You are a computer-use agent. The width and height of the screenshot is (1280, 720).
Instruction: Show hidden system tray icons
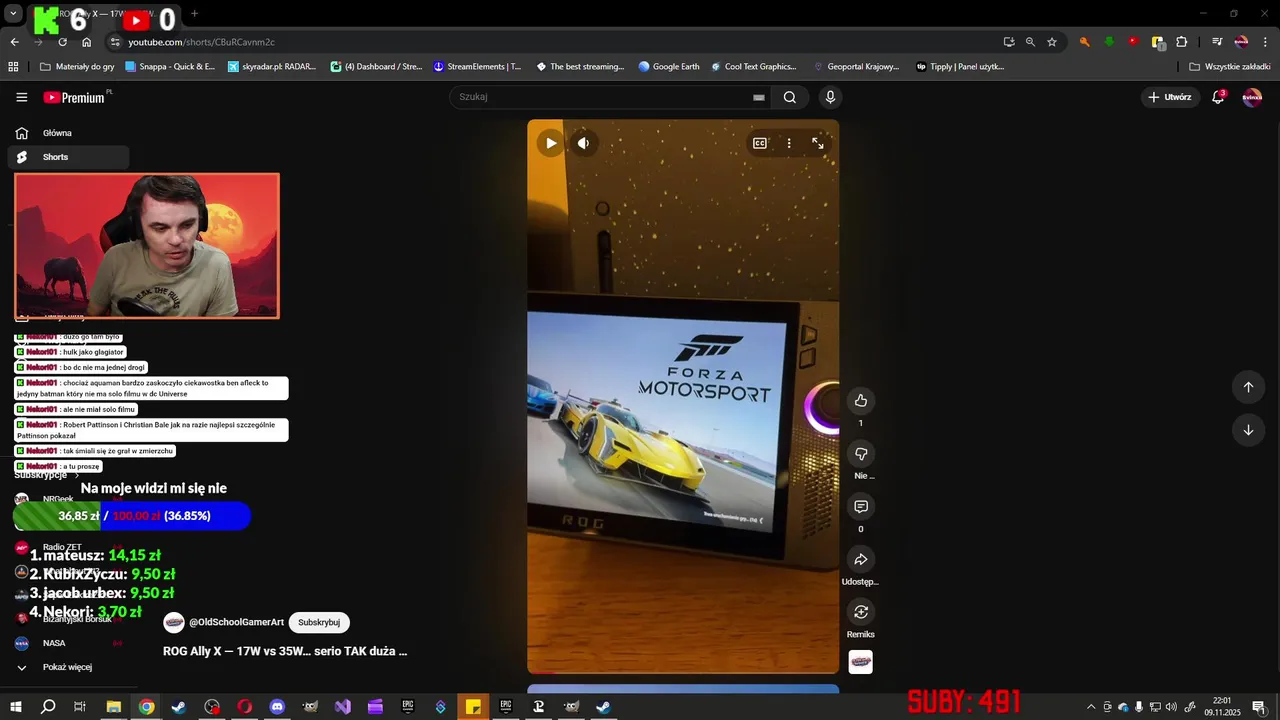[1091, 707]
